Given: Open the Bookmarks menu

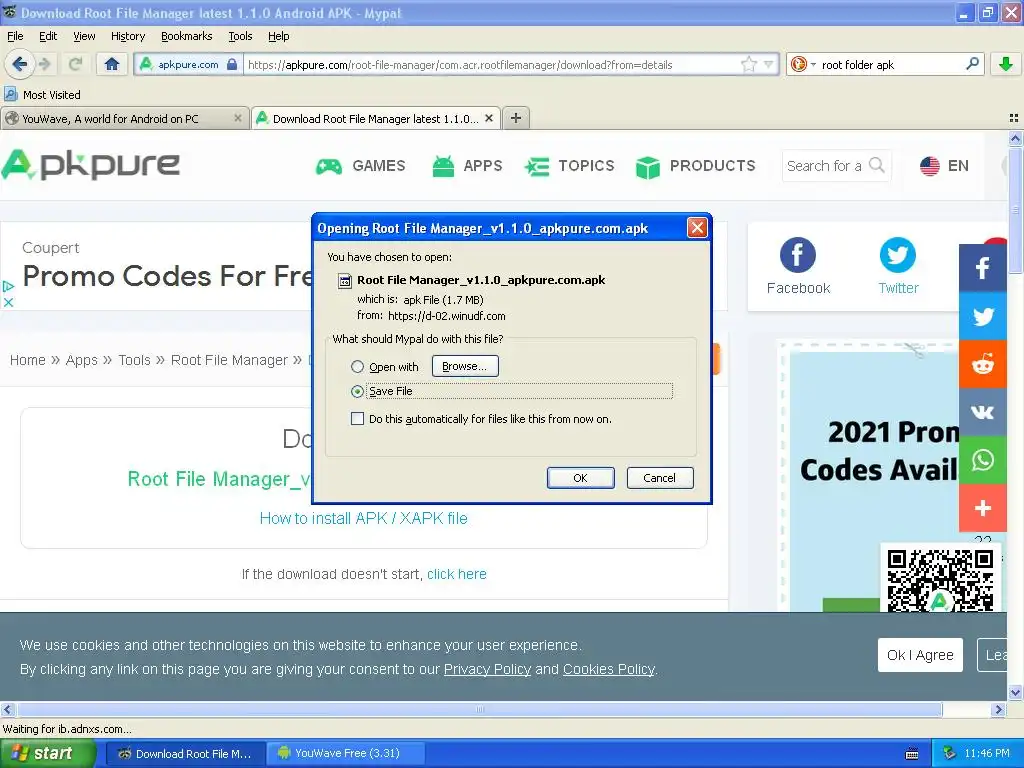Looking at the screenshot, I should [187, 36].
